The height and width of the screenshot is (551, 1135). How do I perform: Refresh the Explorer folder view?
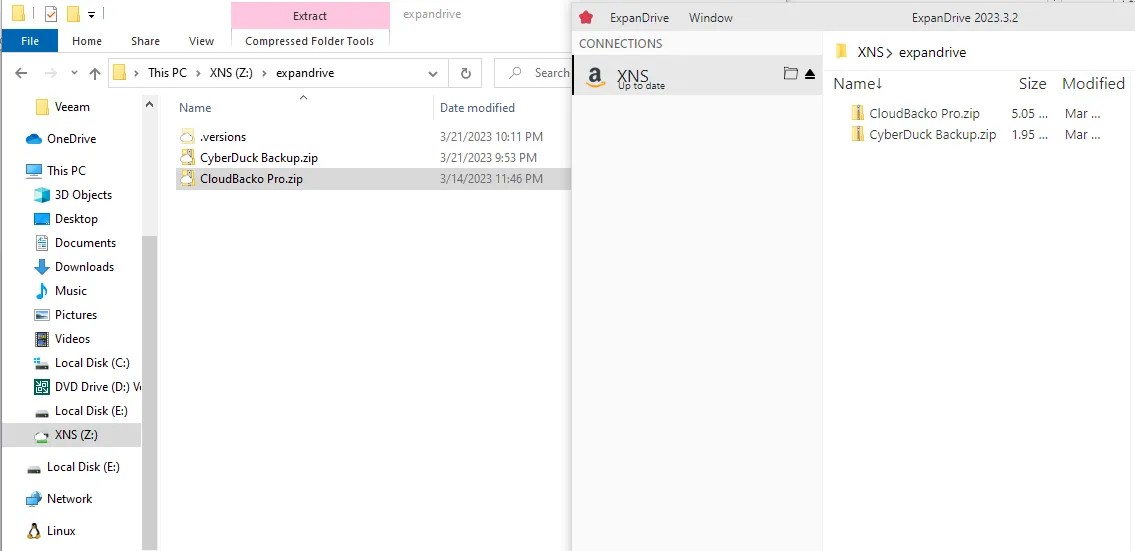[465, 73]
